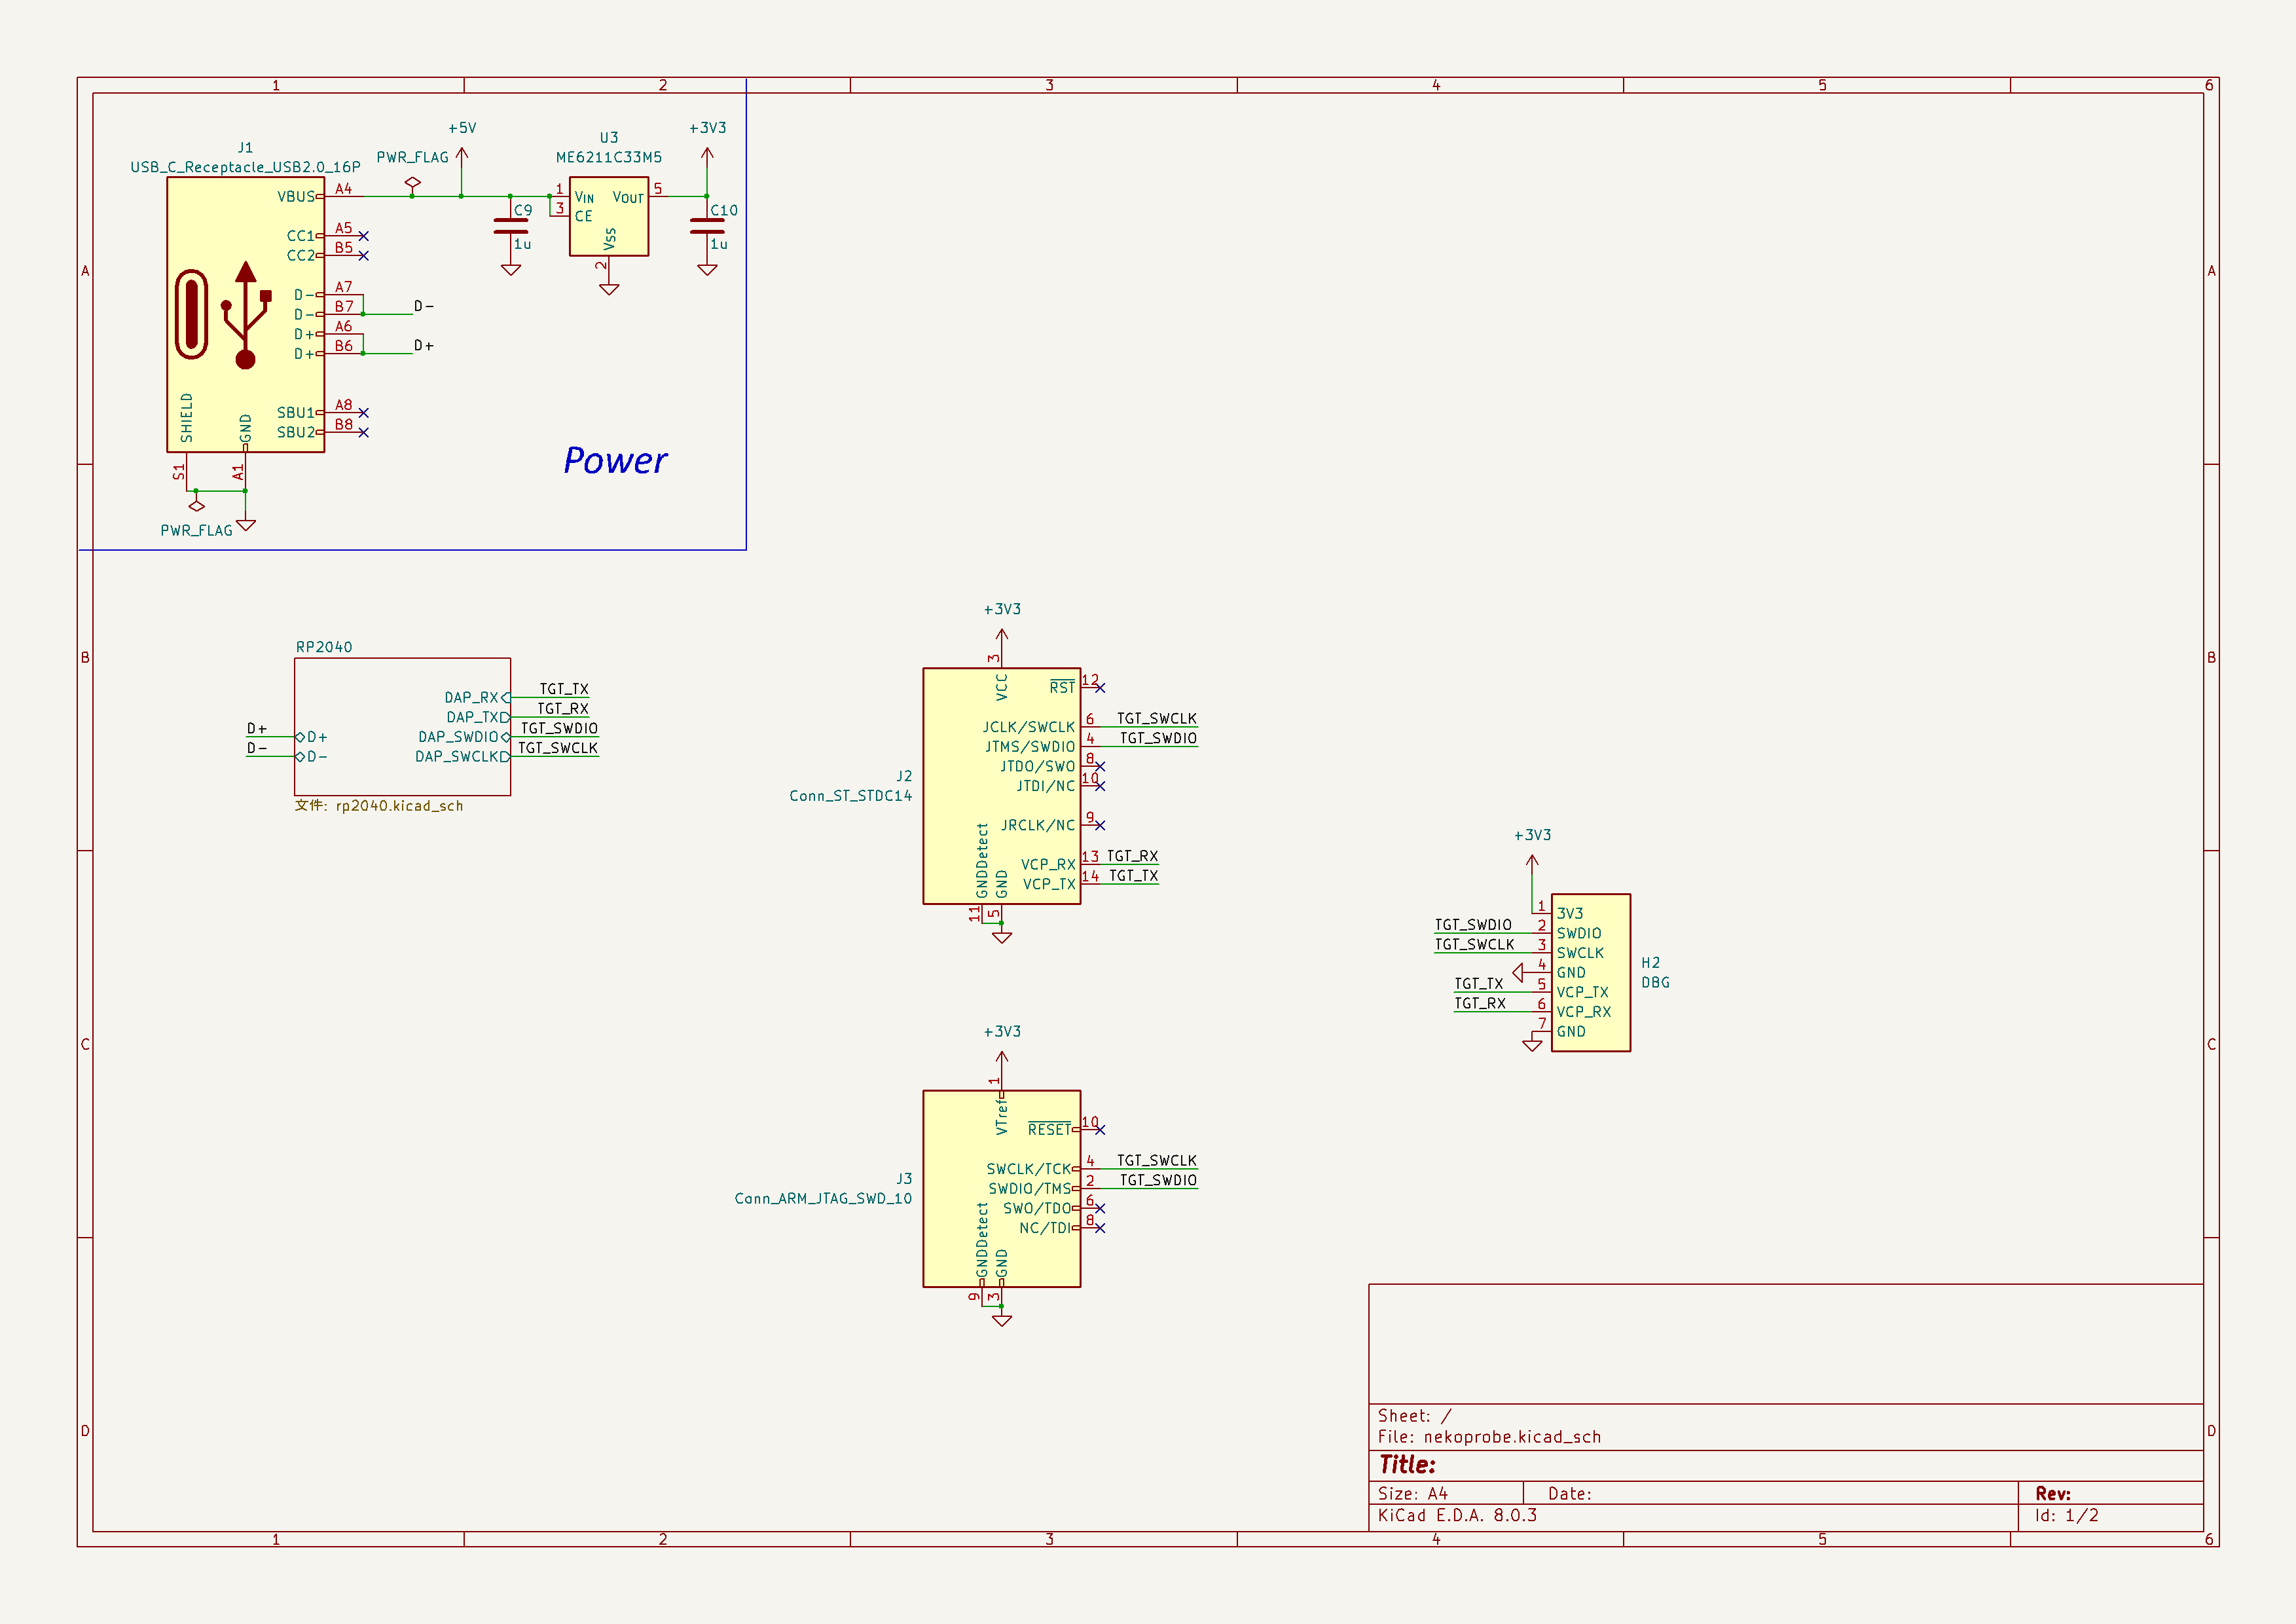Select the H2 DBG header symbol body
The width and height of the screenshot is (2296, 1624).
pyautogui.click(x=1591, y=972)
